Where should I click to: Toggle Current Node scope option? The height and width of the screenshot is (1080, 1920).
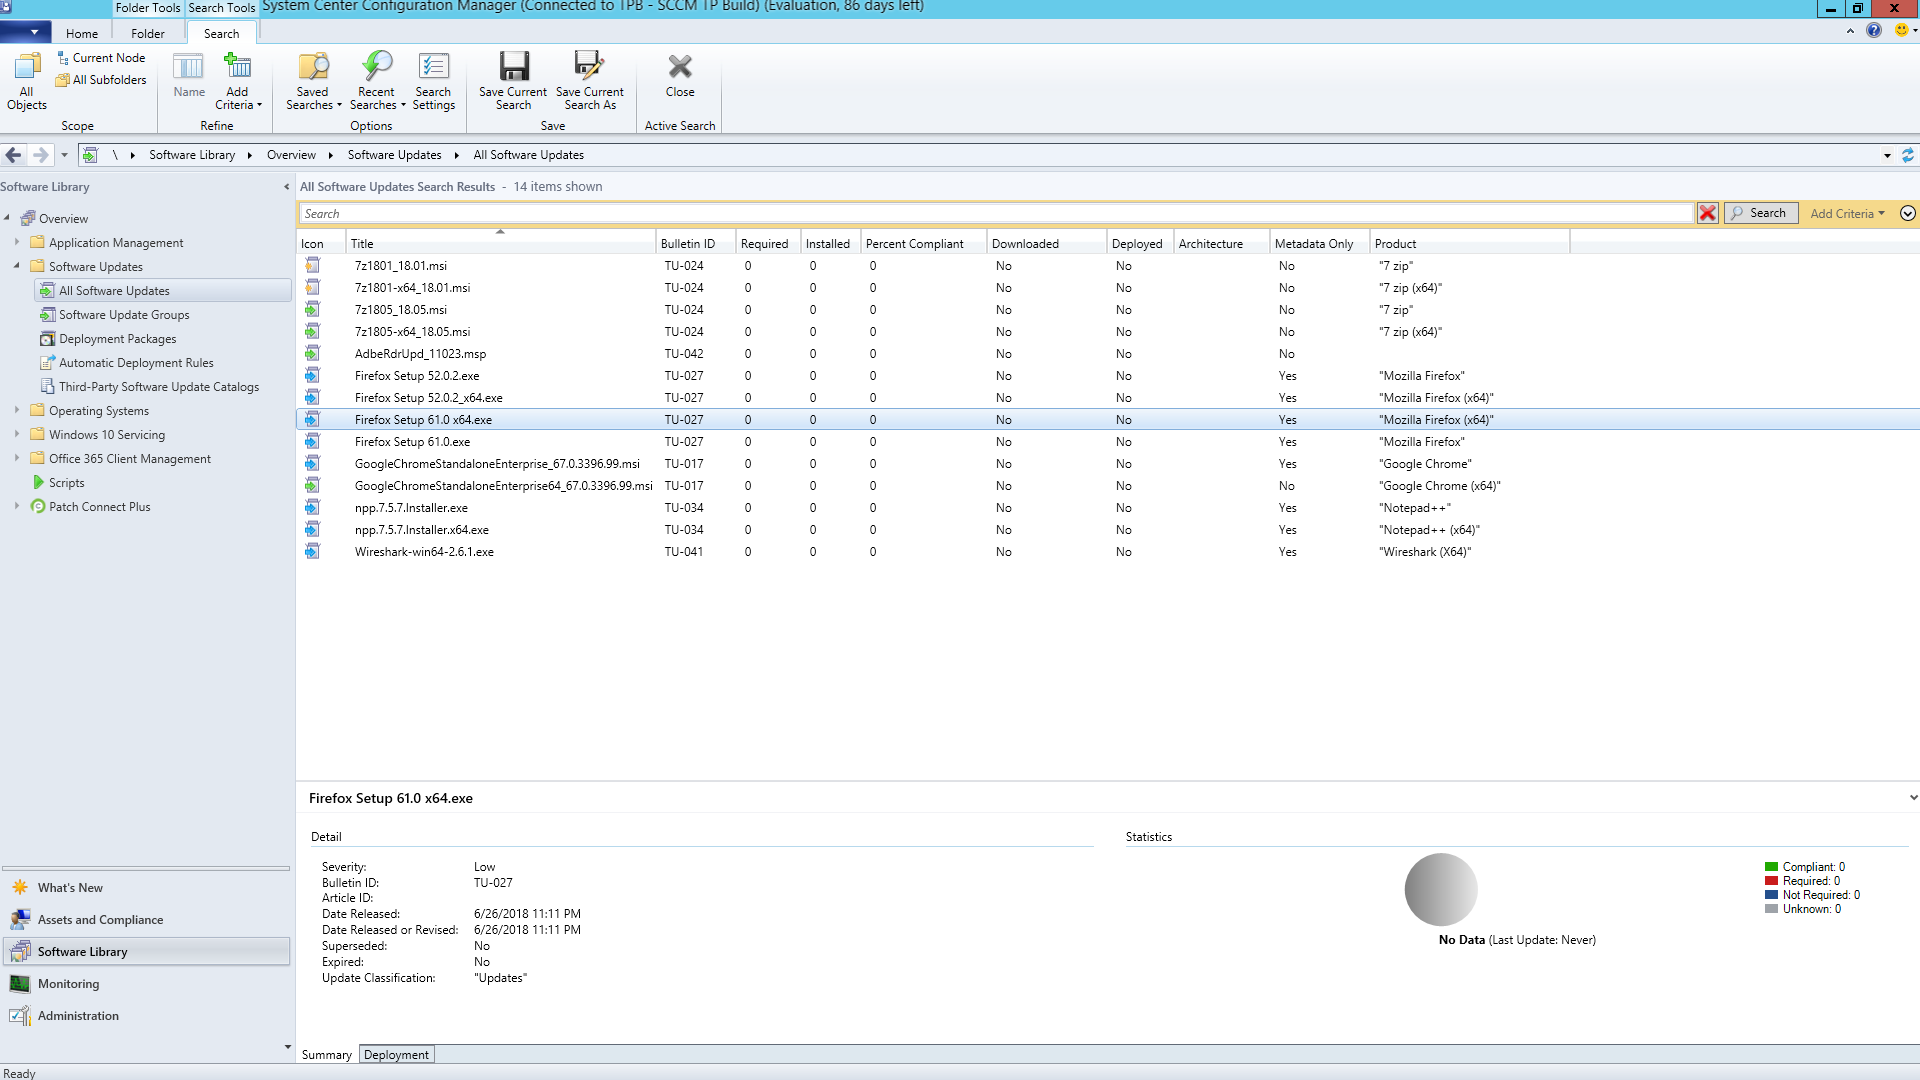tap(101, 58)
